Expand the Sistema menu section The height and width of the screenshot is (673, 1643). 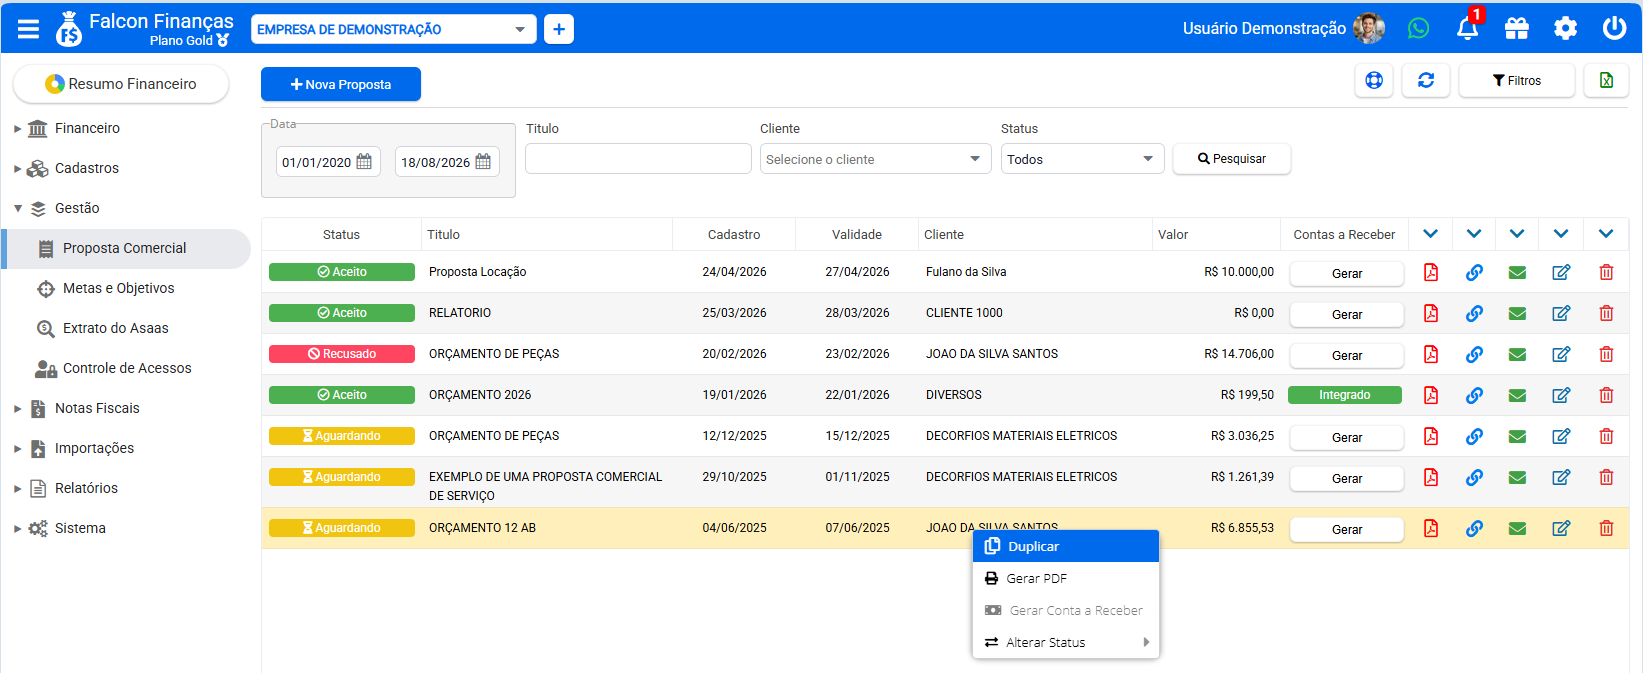pos(17,529)
